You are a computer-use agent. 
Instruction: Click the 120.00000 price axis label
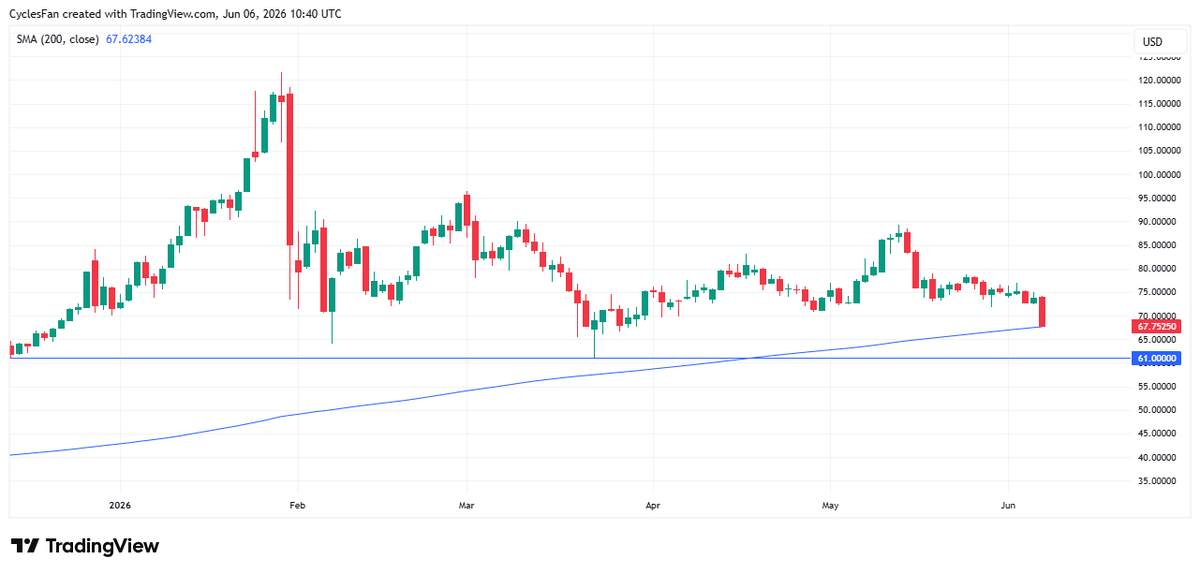pos(1158,80)
